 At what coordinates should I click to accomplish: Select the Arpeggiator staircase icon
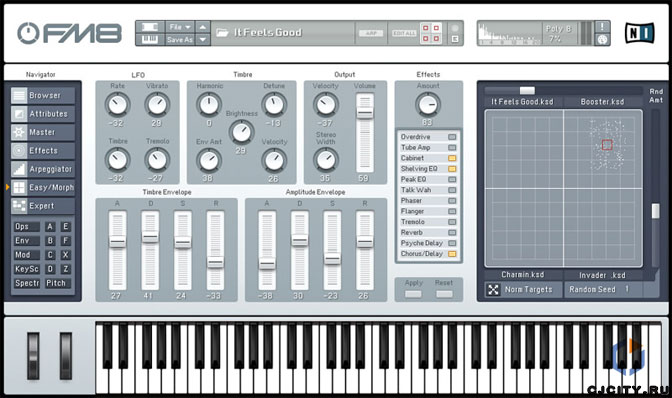[x=19, y=169]
